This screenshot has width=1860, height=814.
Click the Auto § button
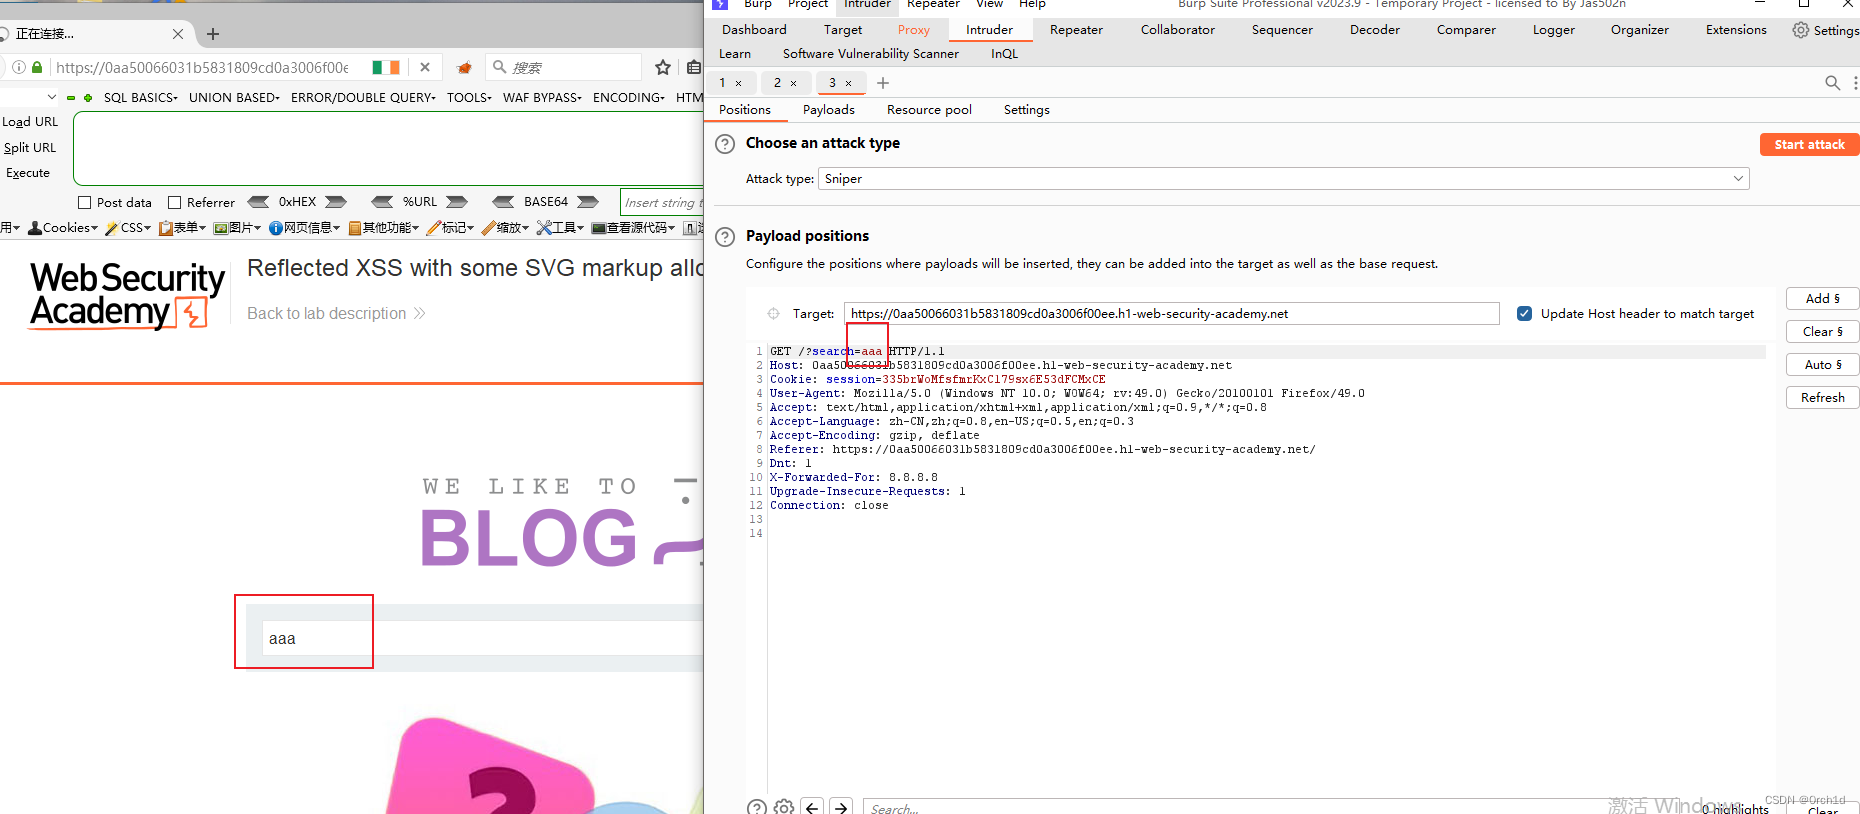pos(1822,364)
